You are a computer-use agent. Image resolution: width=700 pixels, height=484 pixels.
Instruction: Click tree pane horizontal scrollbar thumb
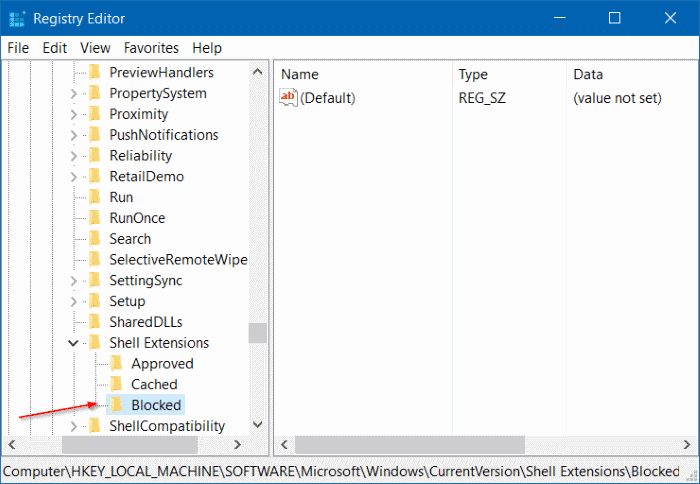pos(130,444)
